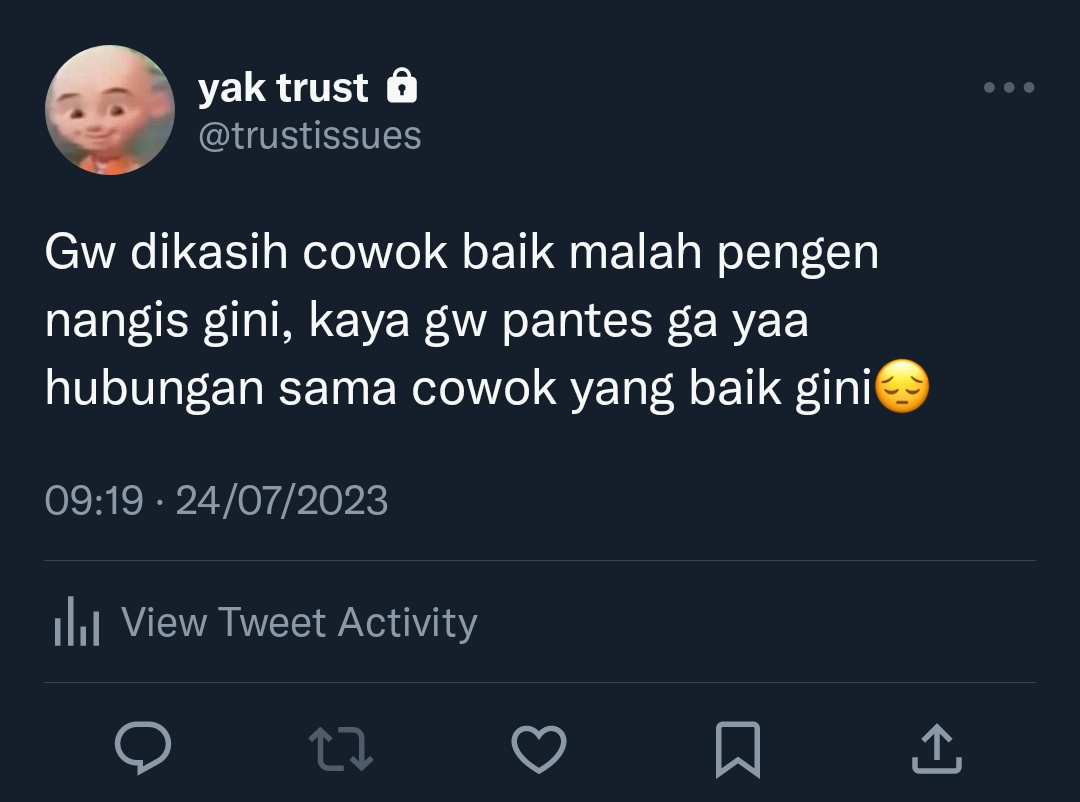Image resolution: width=1080 pixels, height=802 pixels.
Task: Click the tweet line starting 'Gw dikasih cowok'
Action: pos(461,253)
